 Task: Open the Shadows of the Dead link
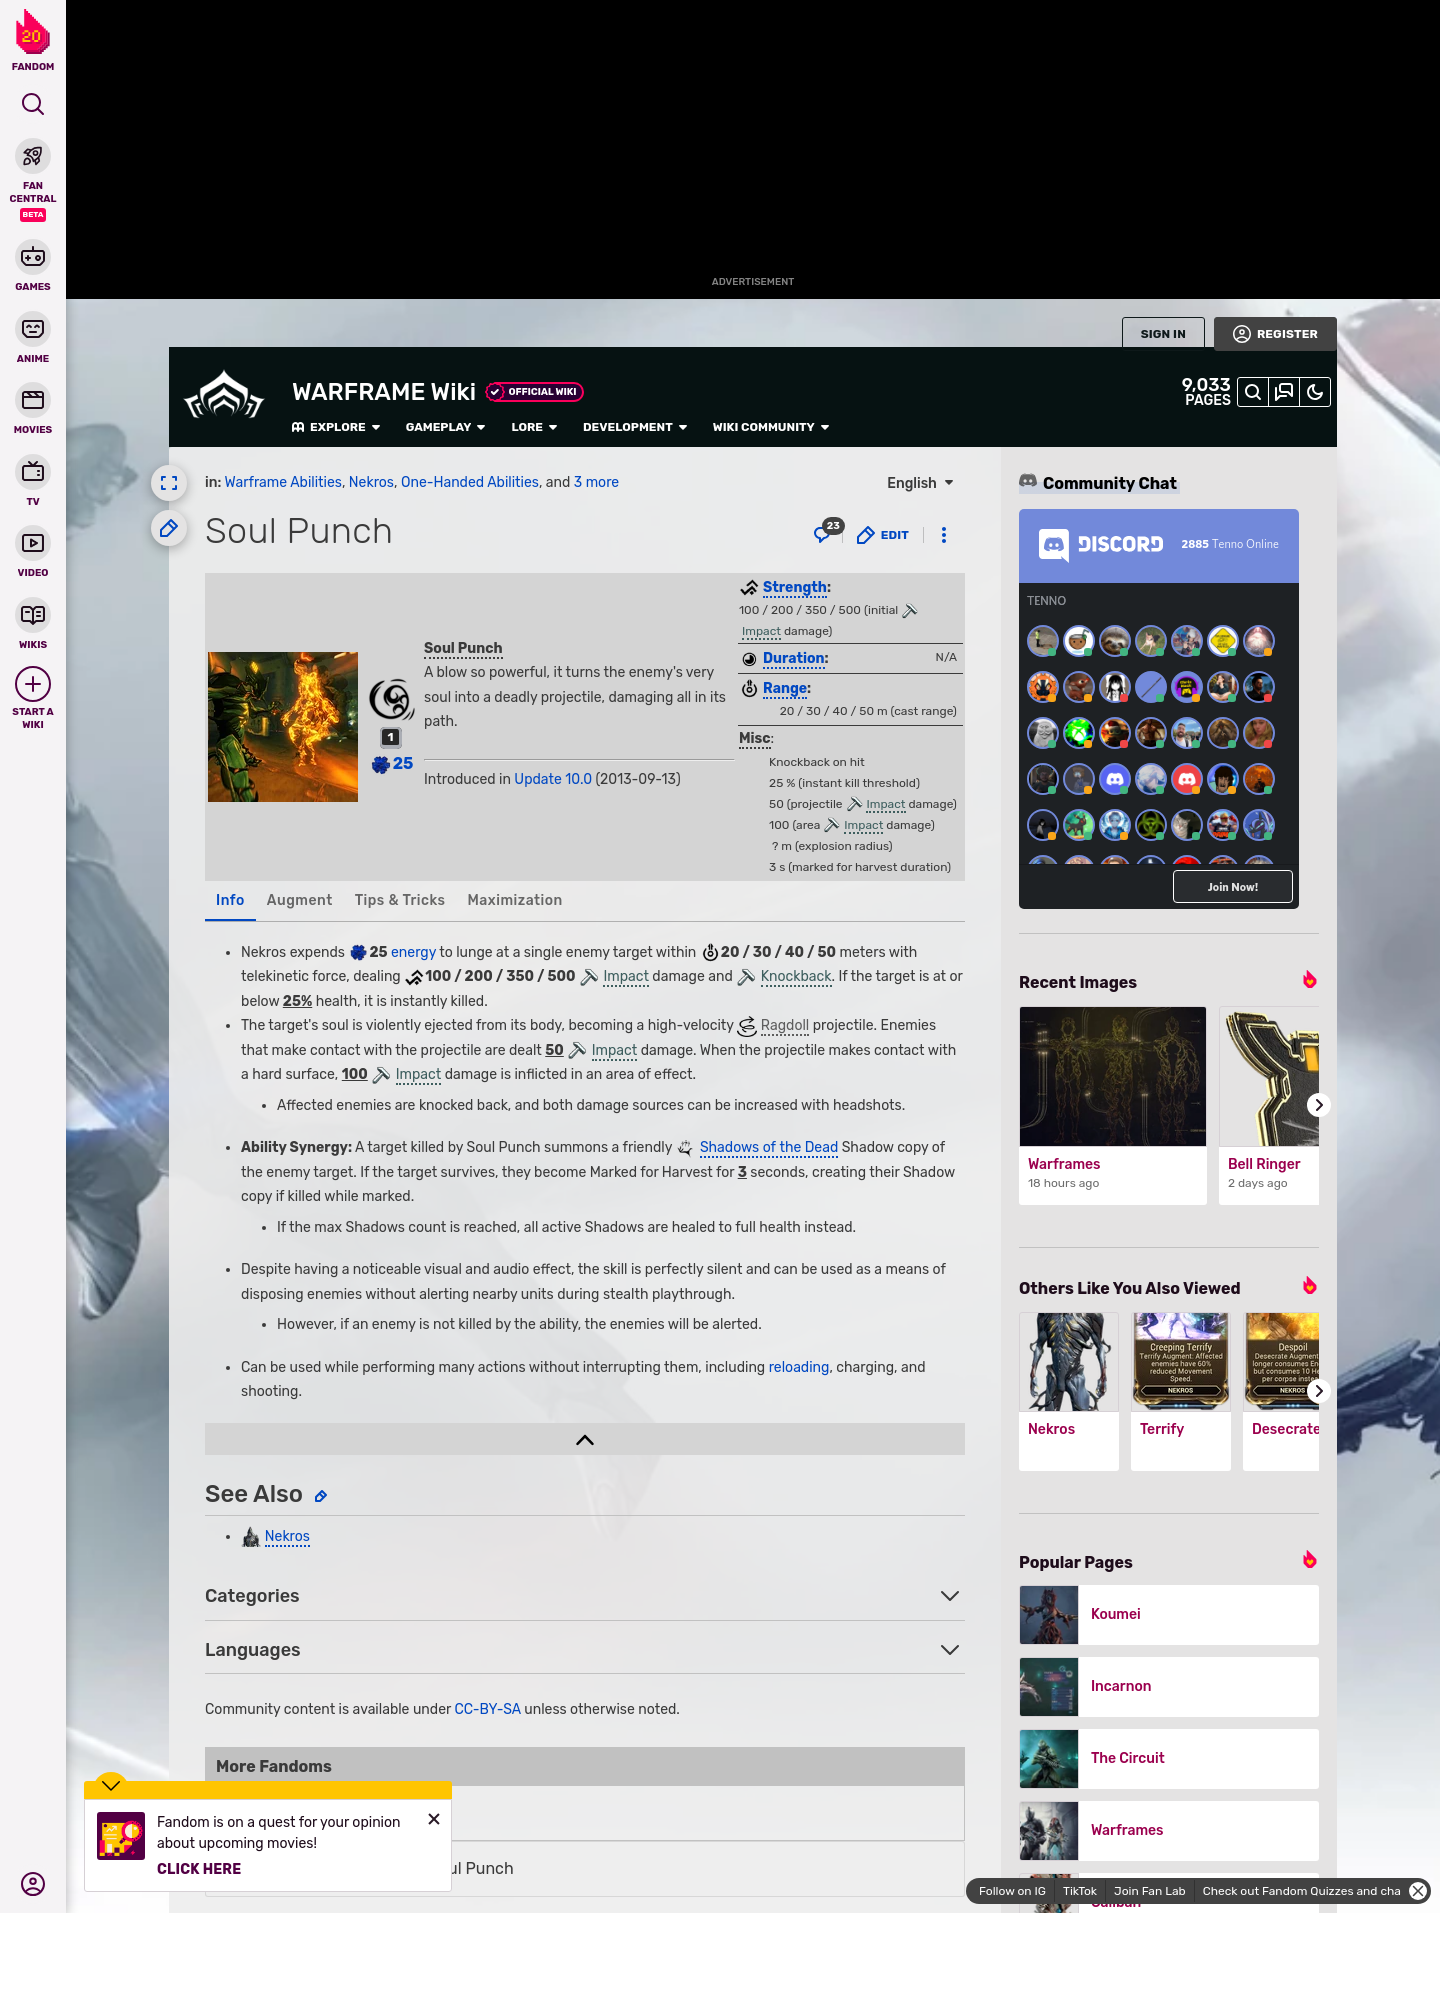pyautogui.click(x=769, y=1147)
